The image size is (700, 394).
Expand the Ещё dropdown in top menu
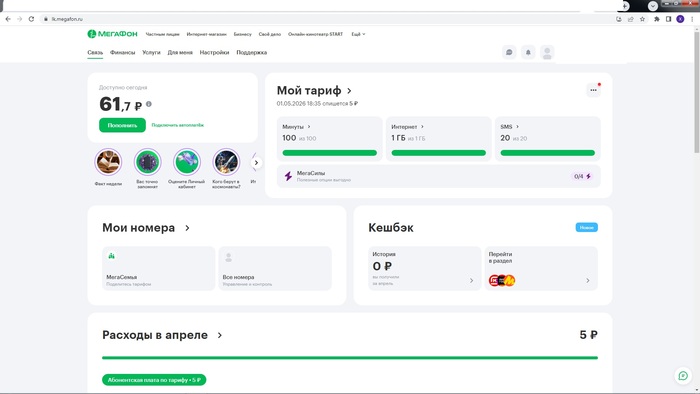(x=358, y=34)
